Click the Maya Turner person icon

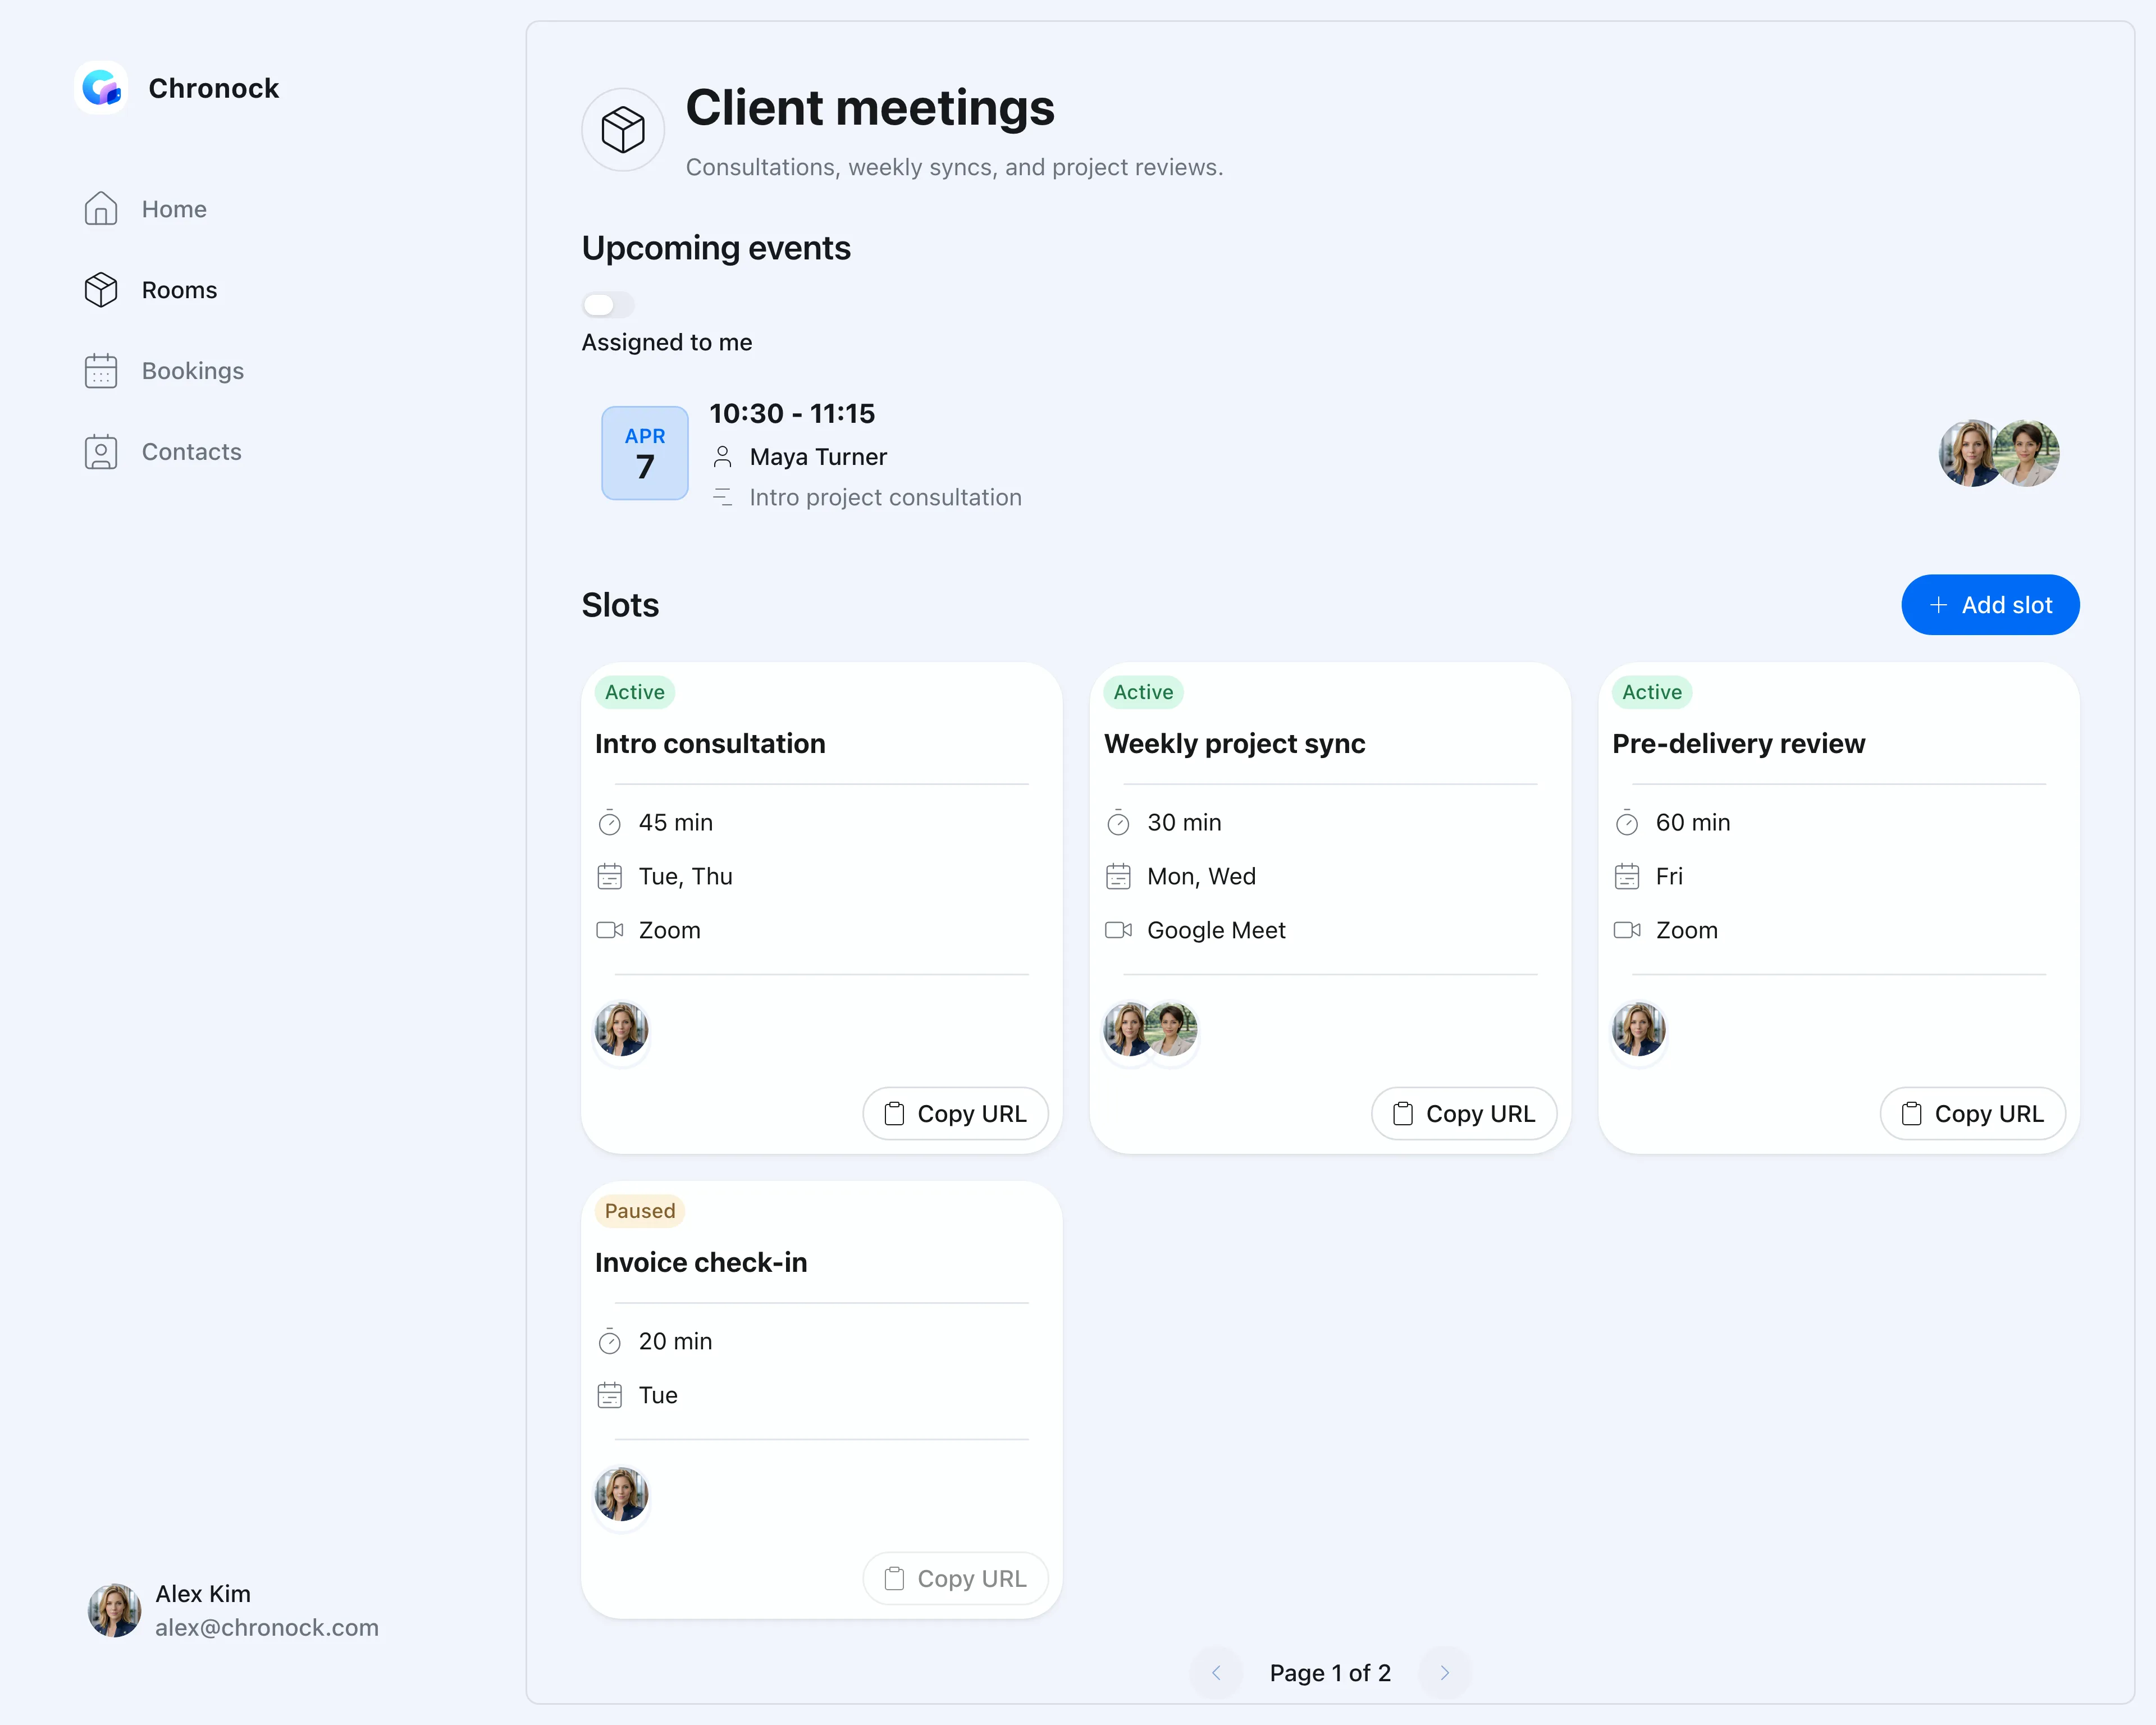point(722,457)
